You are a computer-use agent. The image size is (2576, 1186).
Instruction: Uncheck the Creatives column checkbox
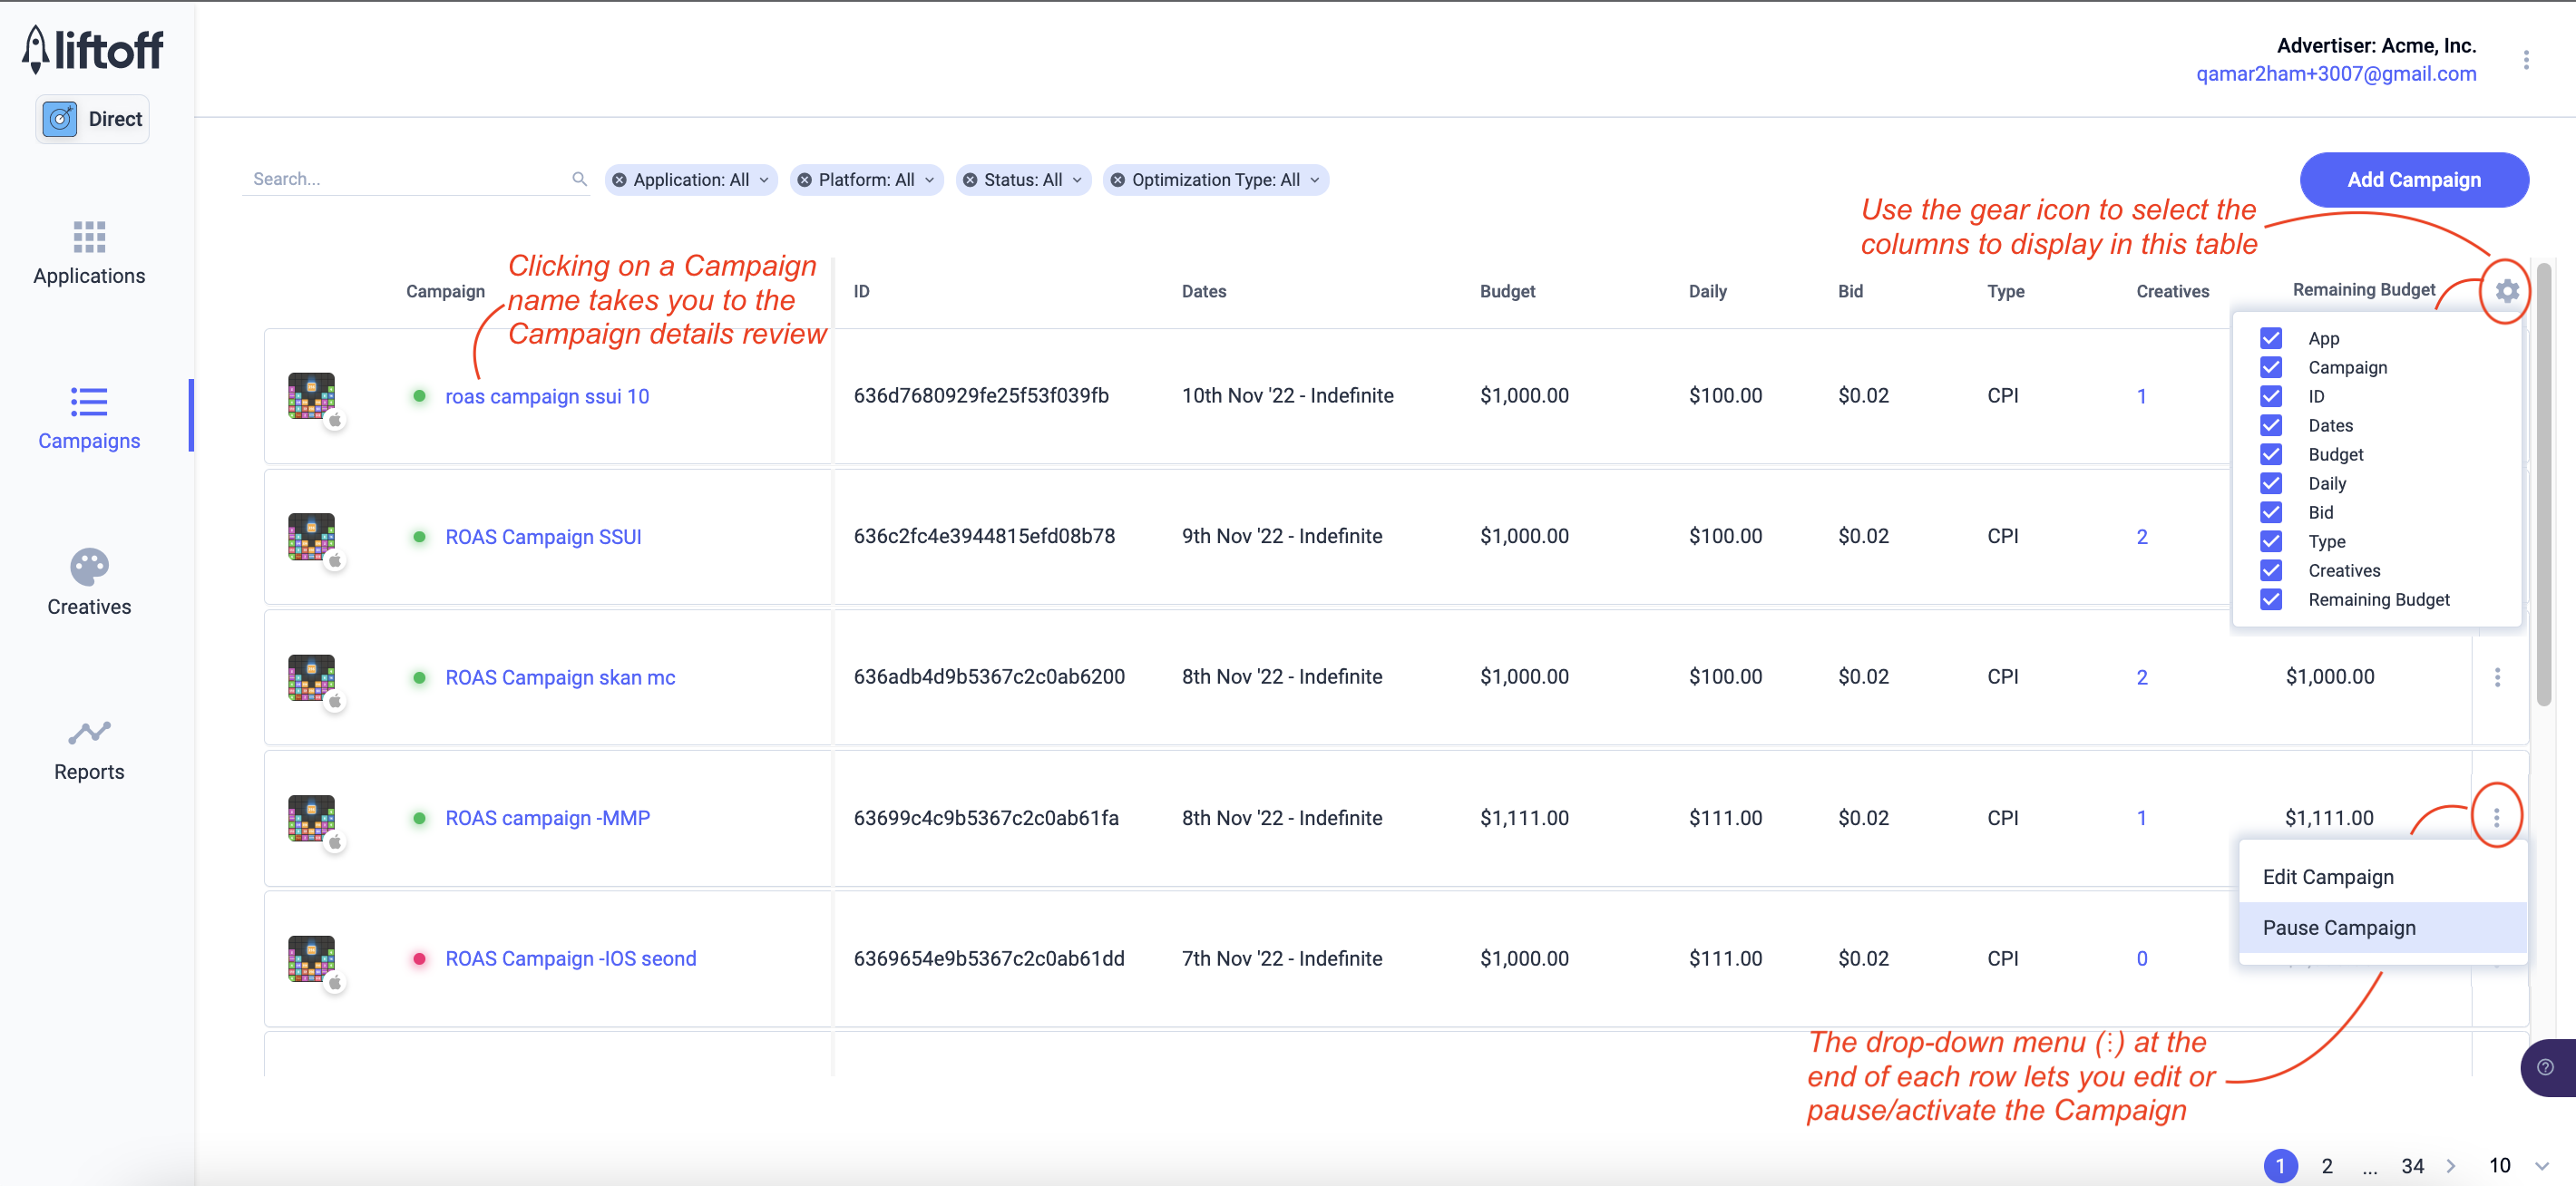coord(2270,570)
